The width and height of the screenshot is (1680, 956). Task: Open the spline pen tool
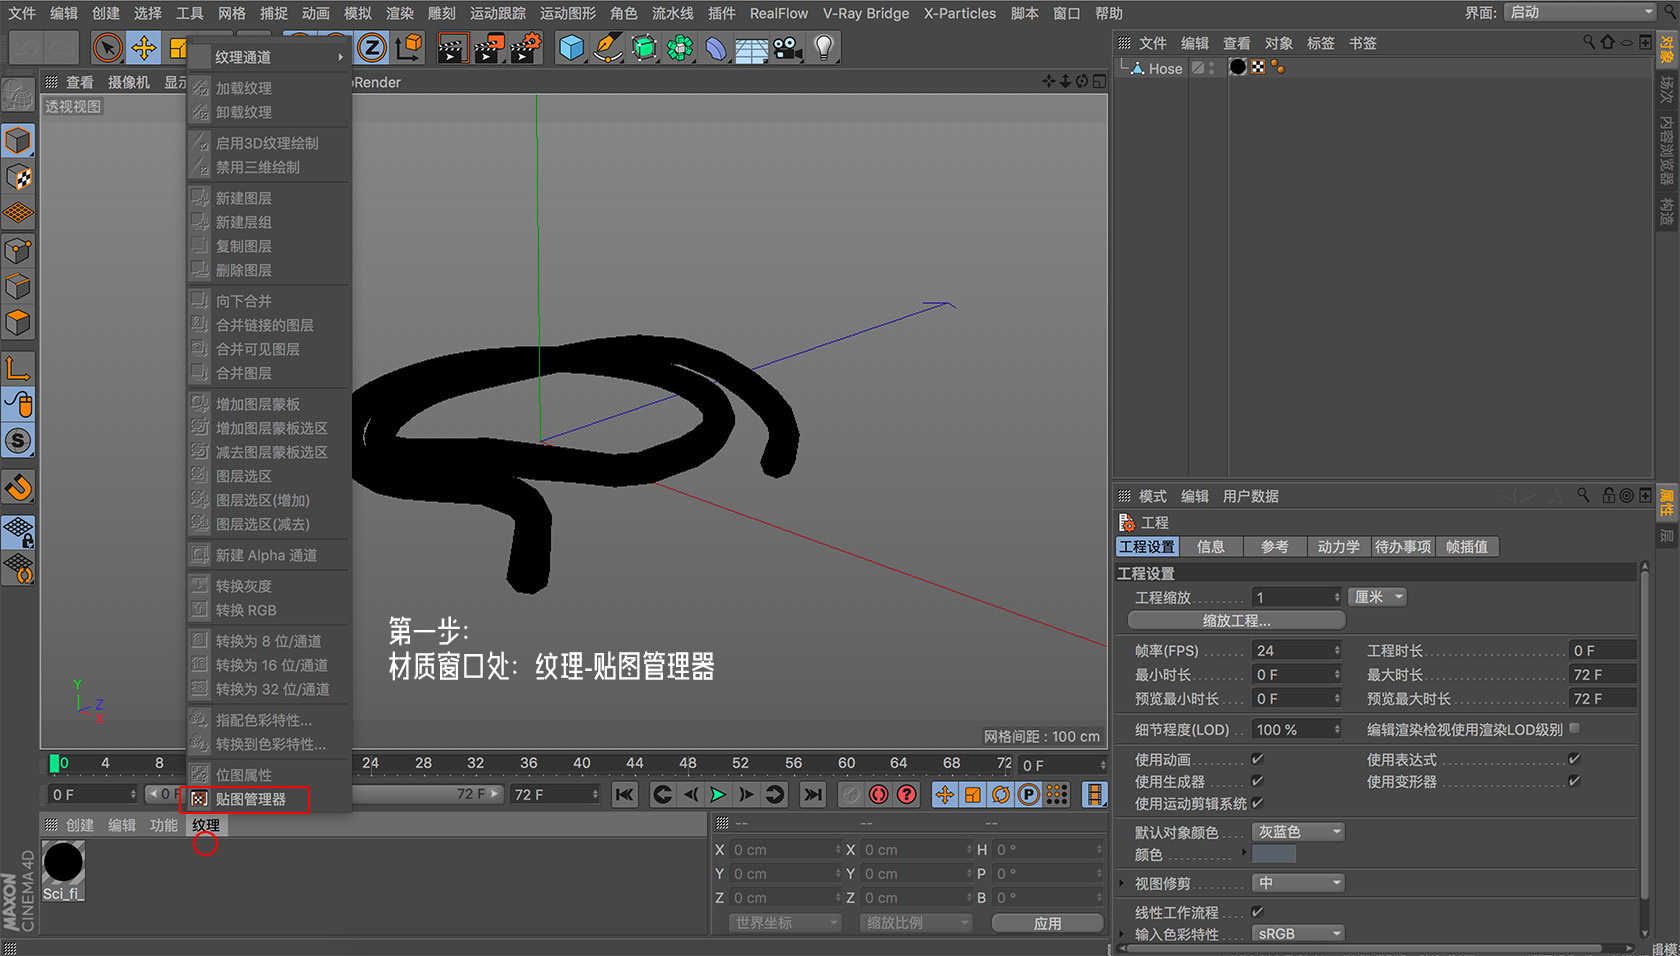pos(607,47)
